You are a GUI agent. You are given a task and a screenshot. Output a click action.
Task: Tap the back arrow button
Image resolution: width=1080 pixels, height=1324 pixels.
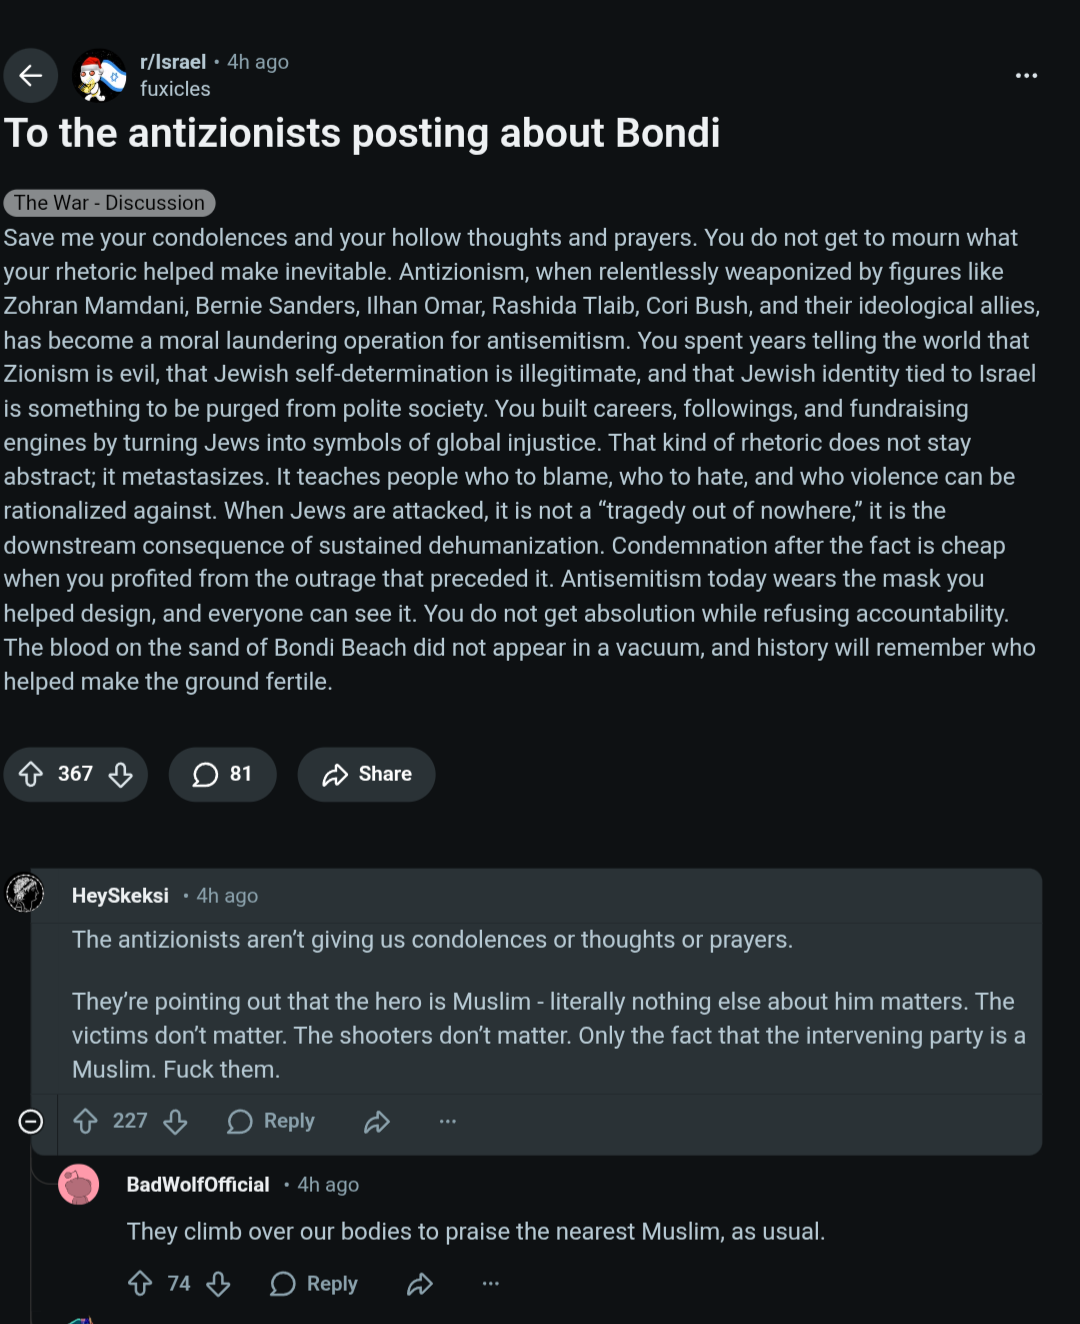pyautogui.click(x=31, y=75)
